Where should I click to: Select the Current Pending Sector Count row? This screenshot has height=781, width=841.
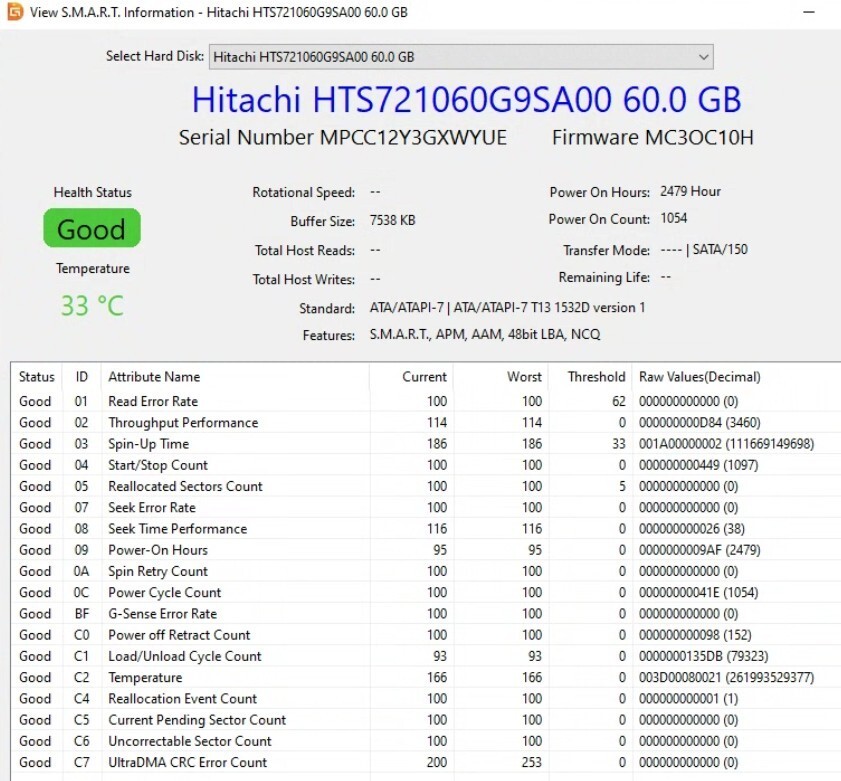[426, 720]
